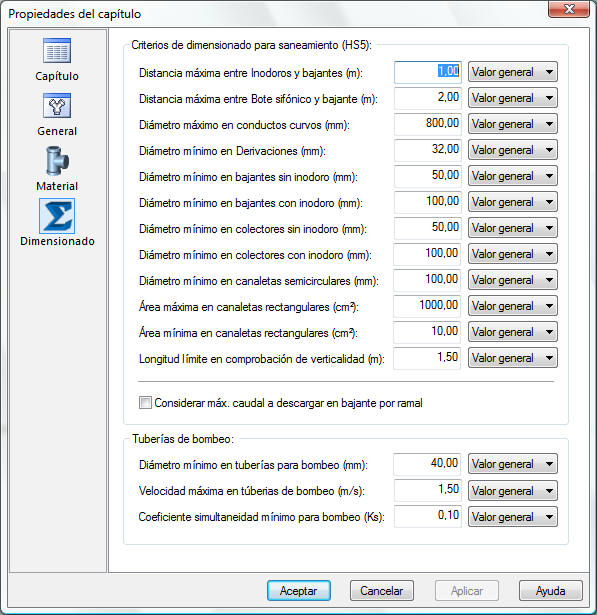
Task: Select the General pipe-fitting icon
Action: point(57,106)
